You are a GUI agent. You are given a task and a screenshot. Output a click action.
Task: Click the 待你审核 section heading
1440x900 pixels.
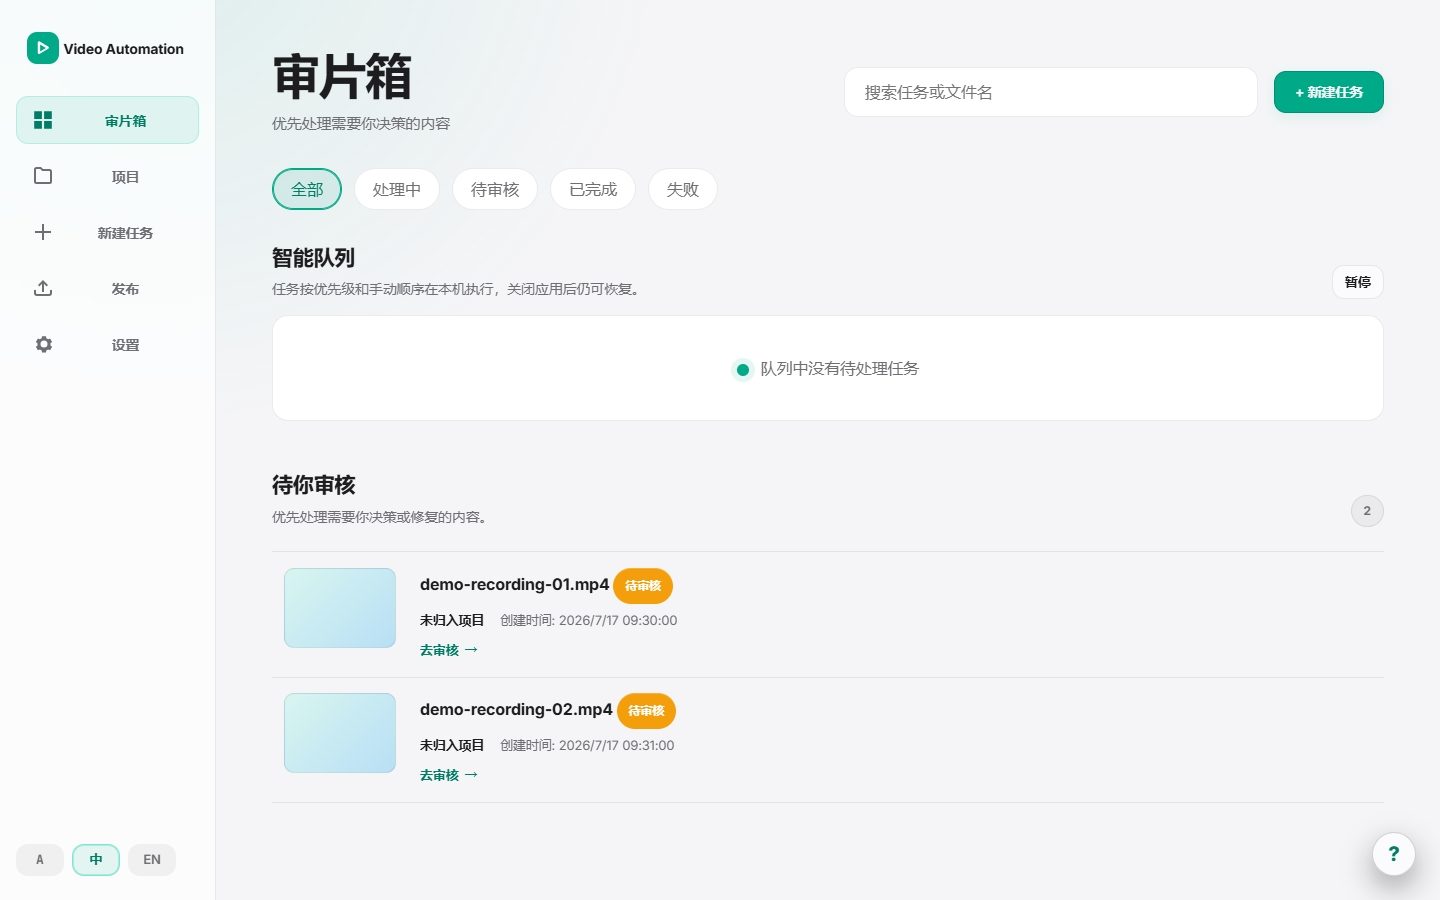[314, 485]
